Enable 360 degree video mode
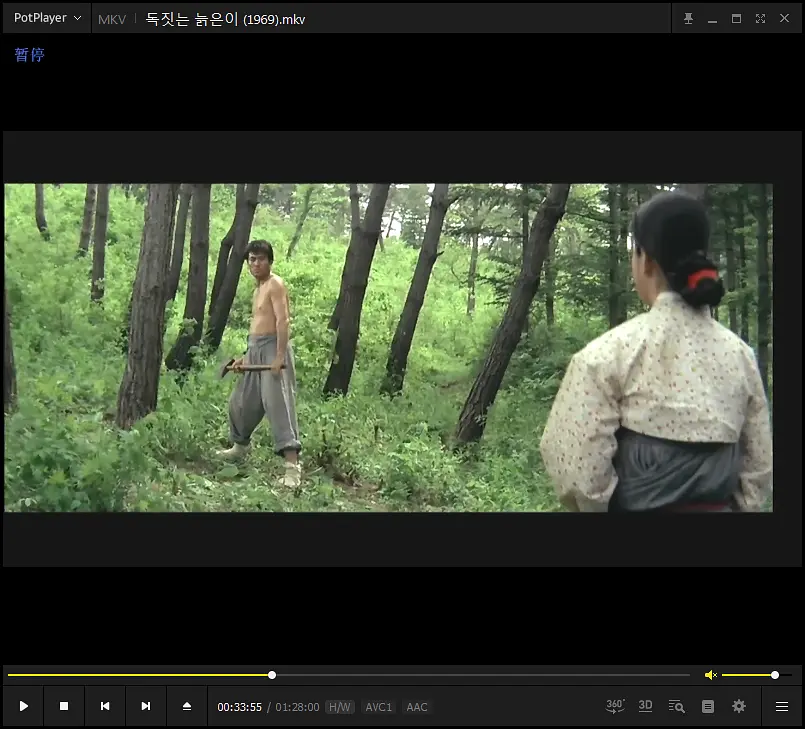Screen dimensions: 805x729 (x=615, y=706)
